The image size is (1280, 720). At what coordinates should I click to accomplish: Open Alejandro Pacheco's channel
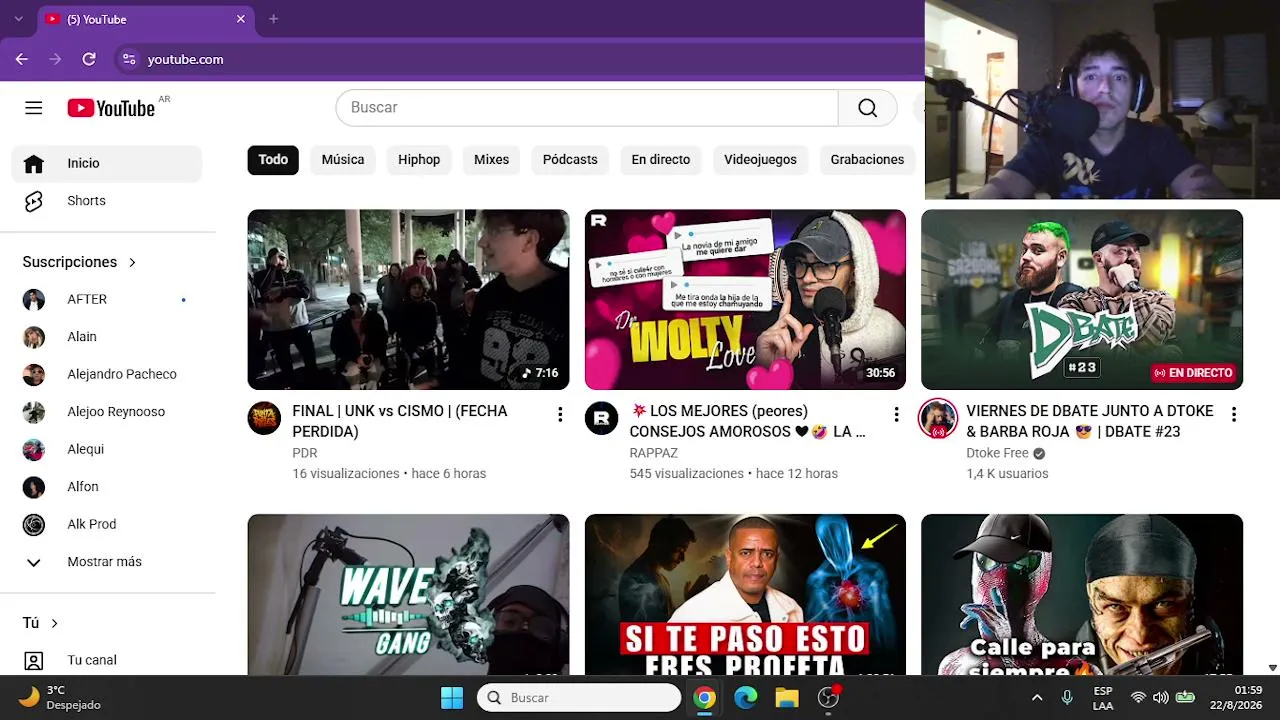point(108,374)
